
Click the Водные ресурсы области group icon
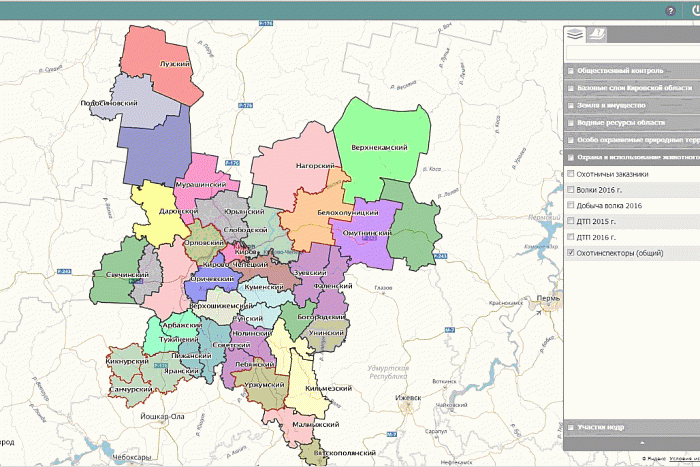[571, 123]
